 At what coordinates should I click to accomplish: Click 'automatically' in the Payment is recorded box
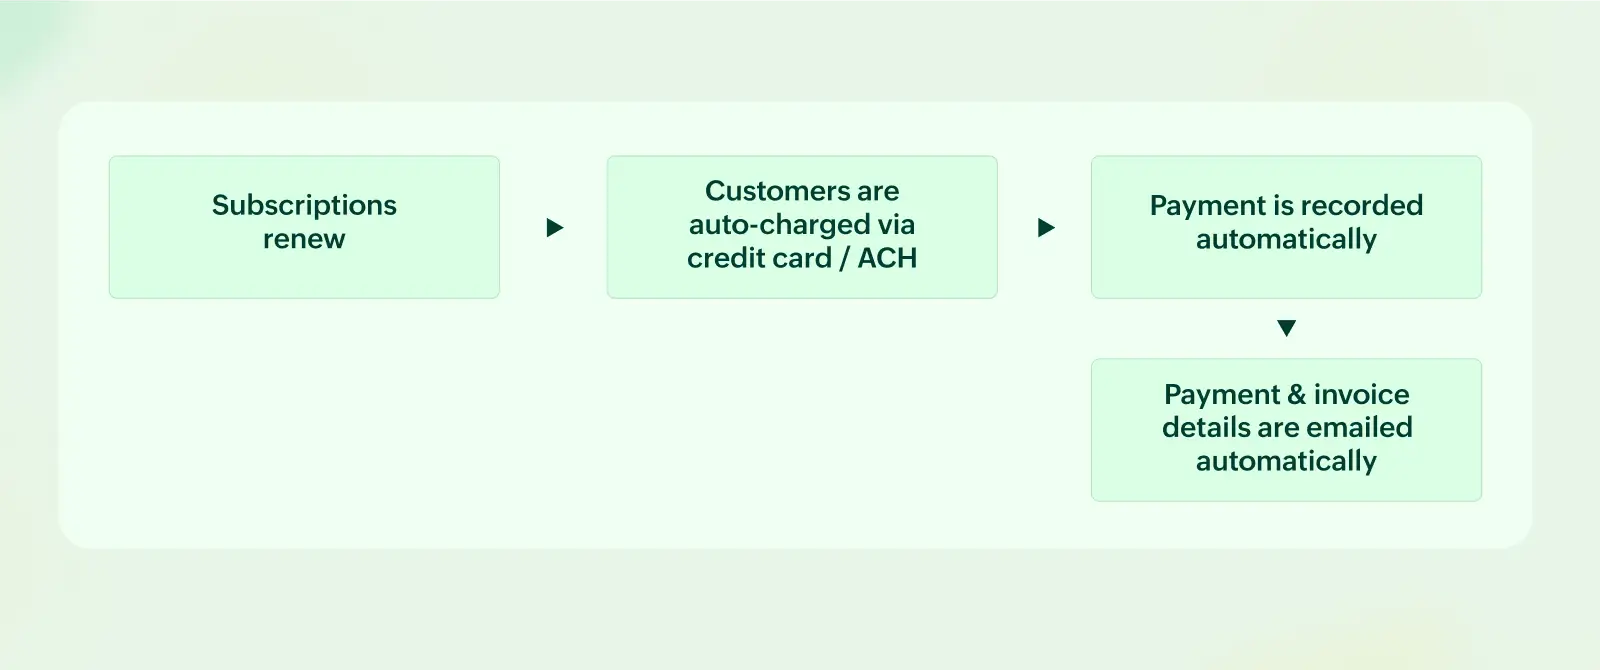coord(1286,239)
